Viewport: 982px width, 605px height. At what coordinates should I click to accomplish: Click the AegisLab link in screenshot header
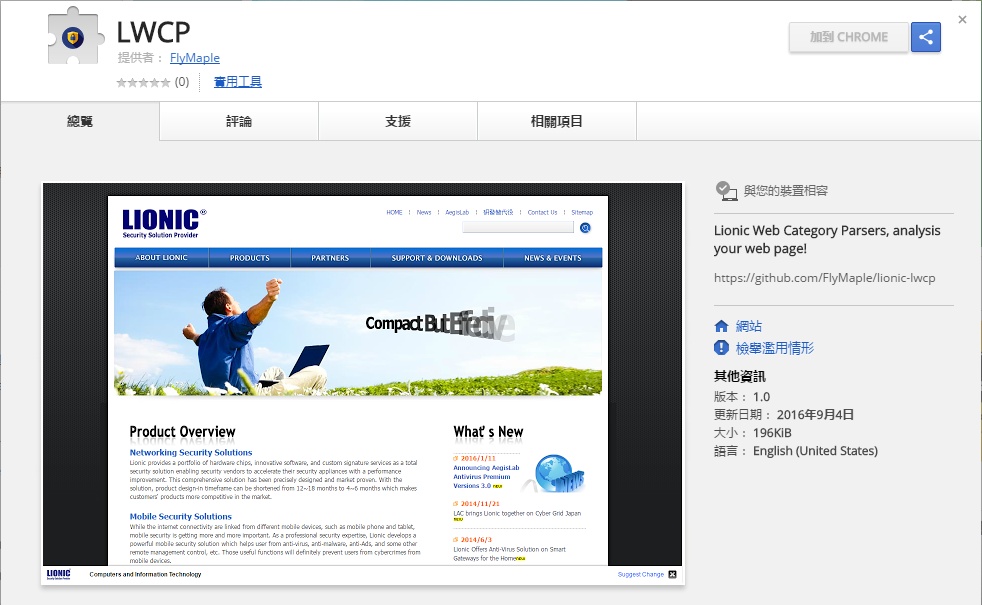point(457,212)
